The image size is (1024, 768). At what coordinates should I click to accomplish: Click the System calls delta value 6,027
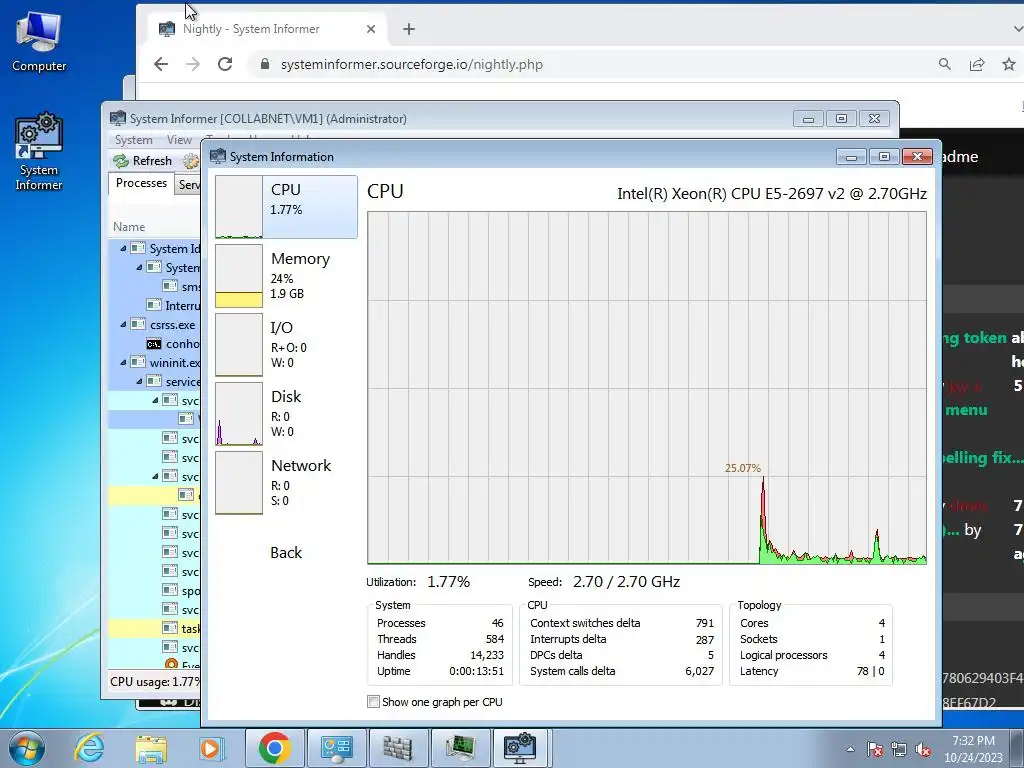pyautogui.click(x=699, y=671)
